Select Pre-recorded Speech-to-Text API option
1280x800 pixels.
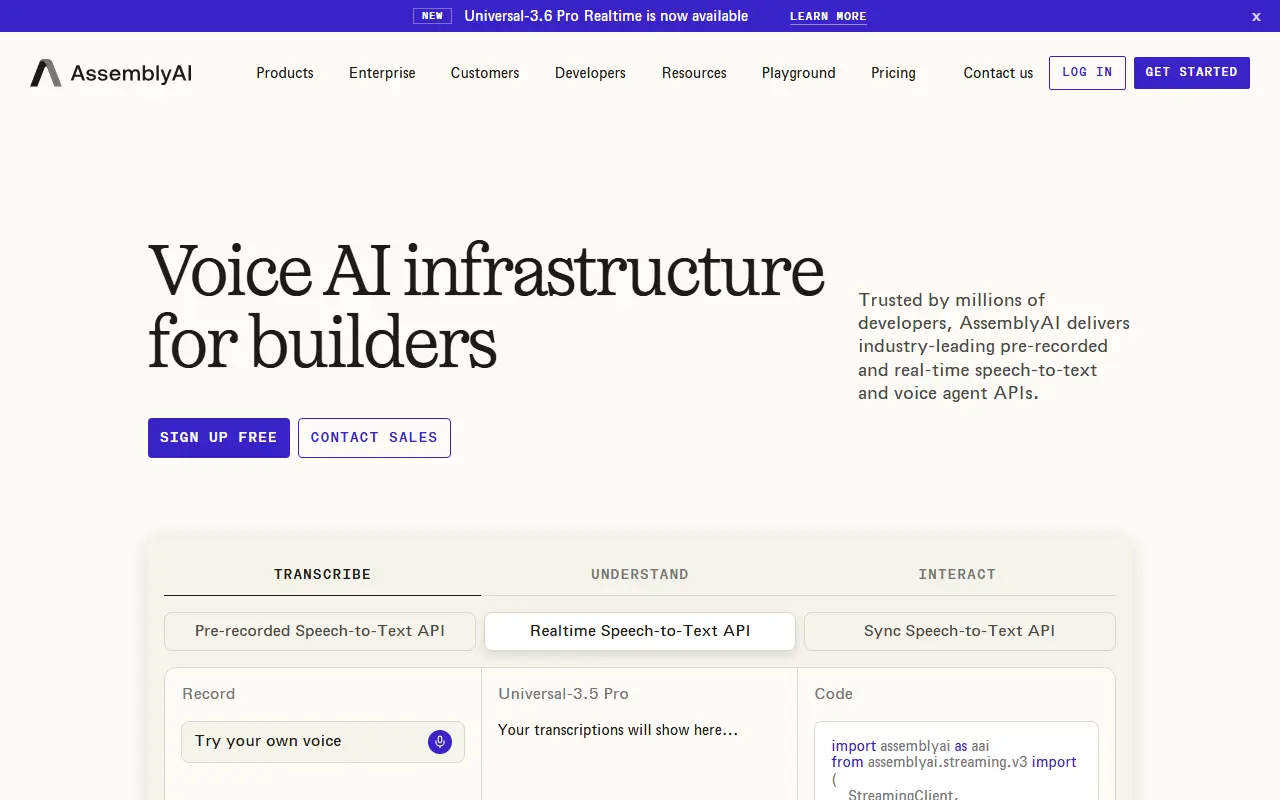pyautogui.click(x=320, y=631)
